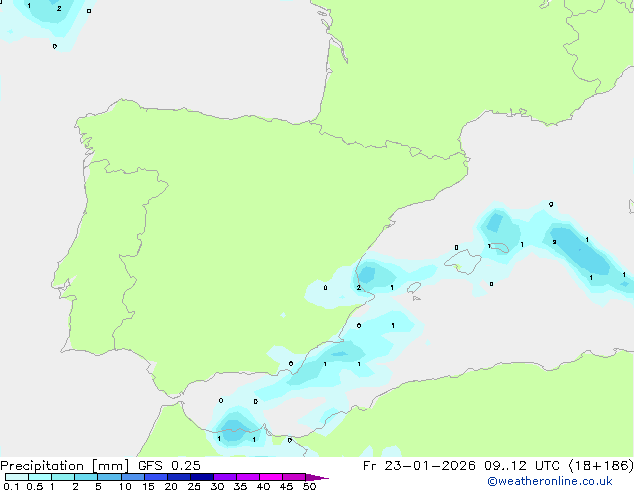Click the legend scale label 5
Viewport: 634px width, 490px height.
click(x=98, y=486)
